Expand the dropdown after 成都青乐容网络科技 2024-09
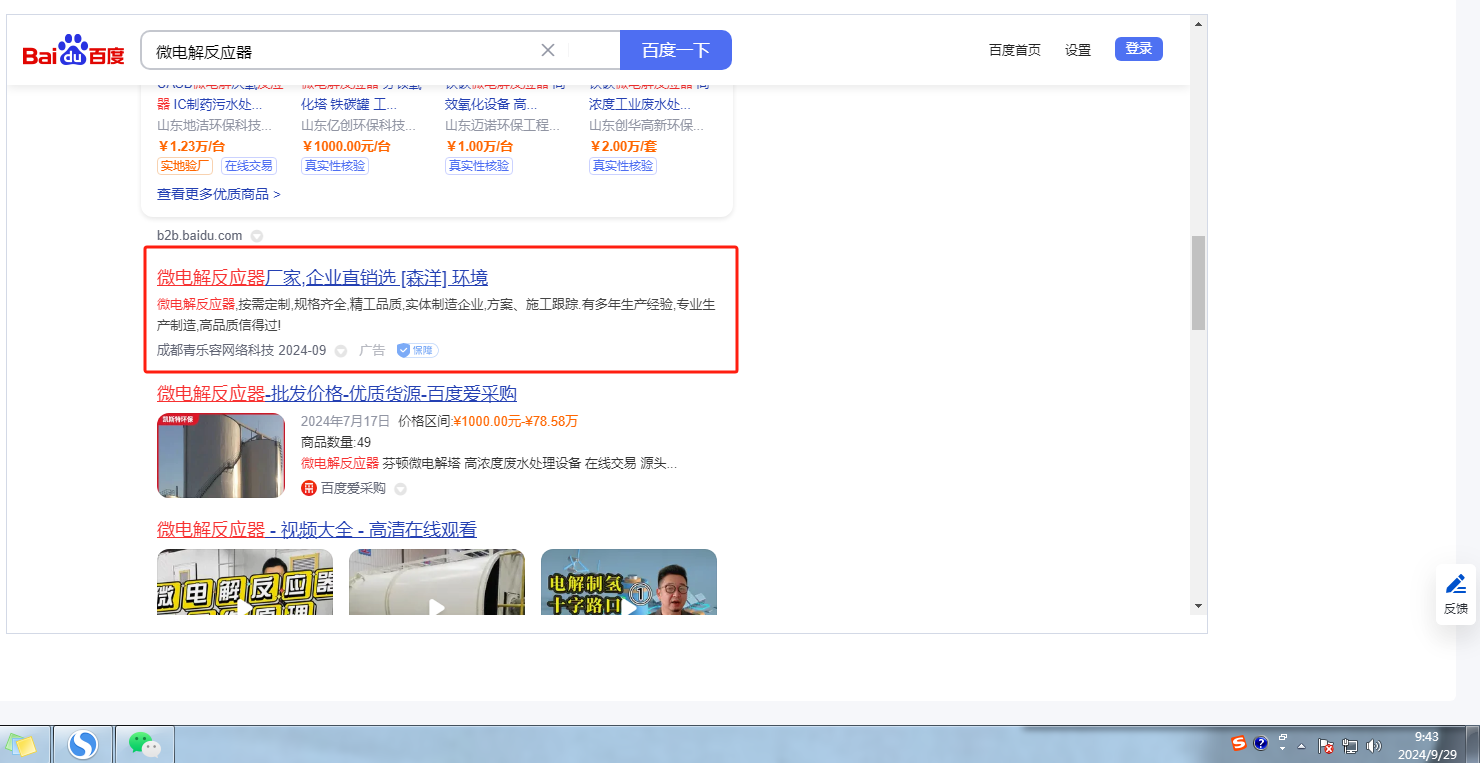Image resolution: width=1480 pixels, height=763 pixels. click(341, 351)
